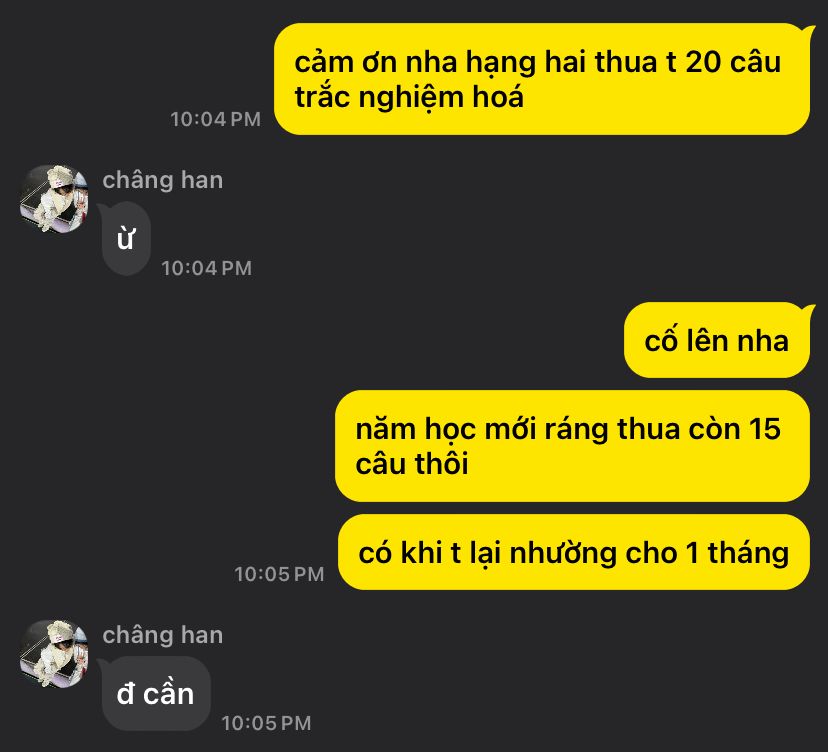Tap the gray 'ừ' message bubble

pos(126,239)
